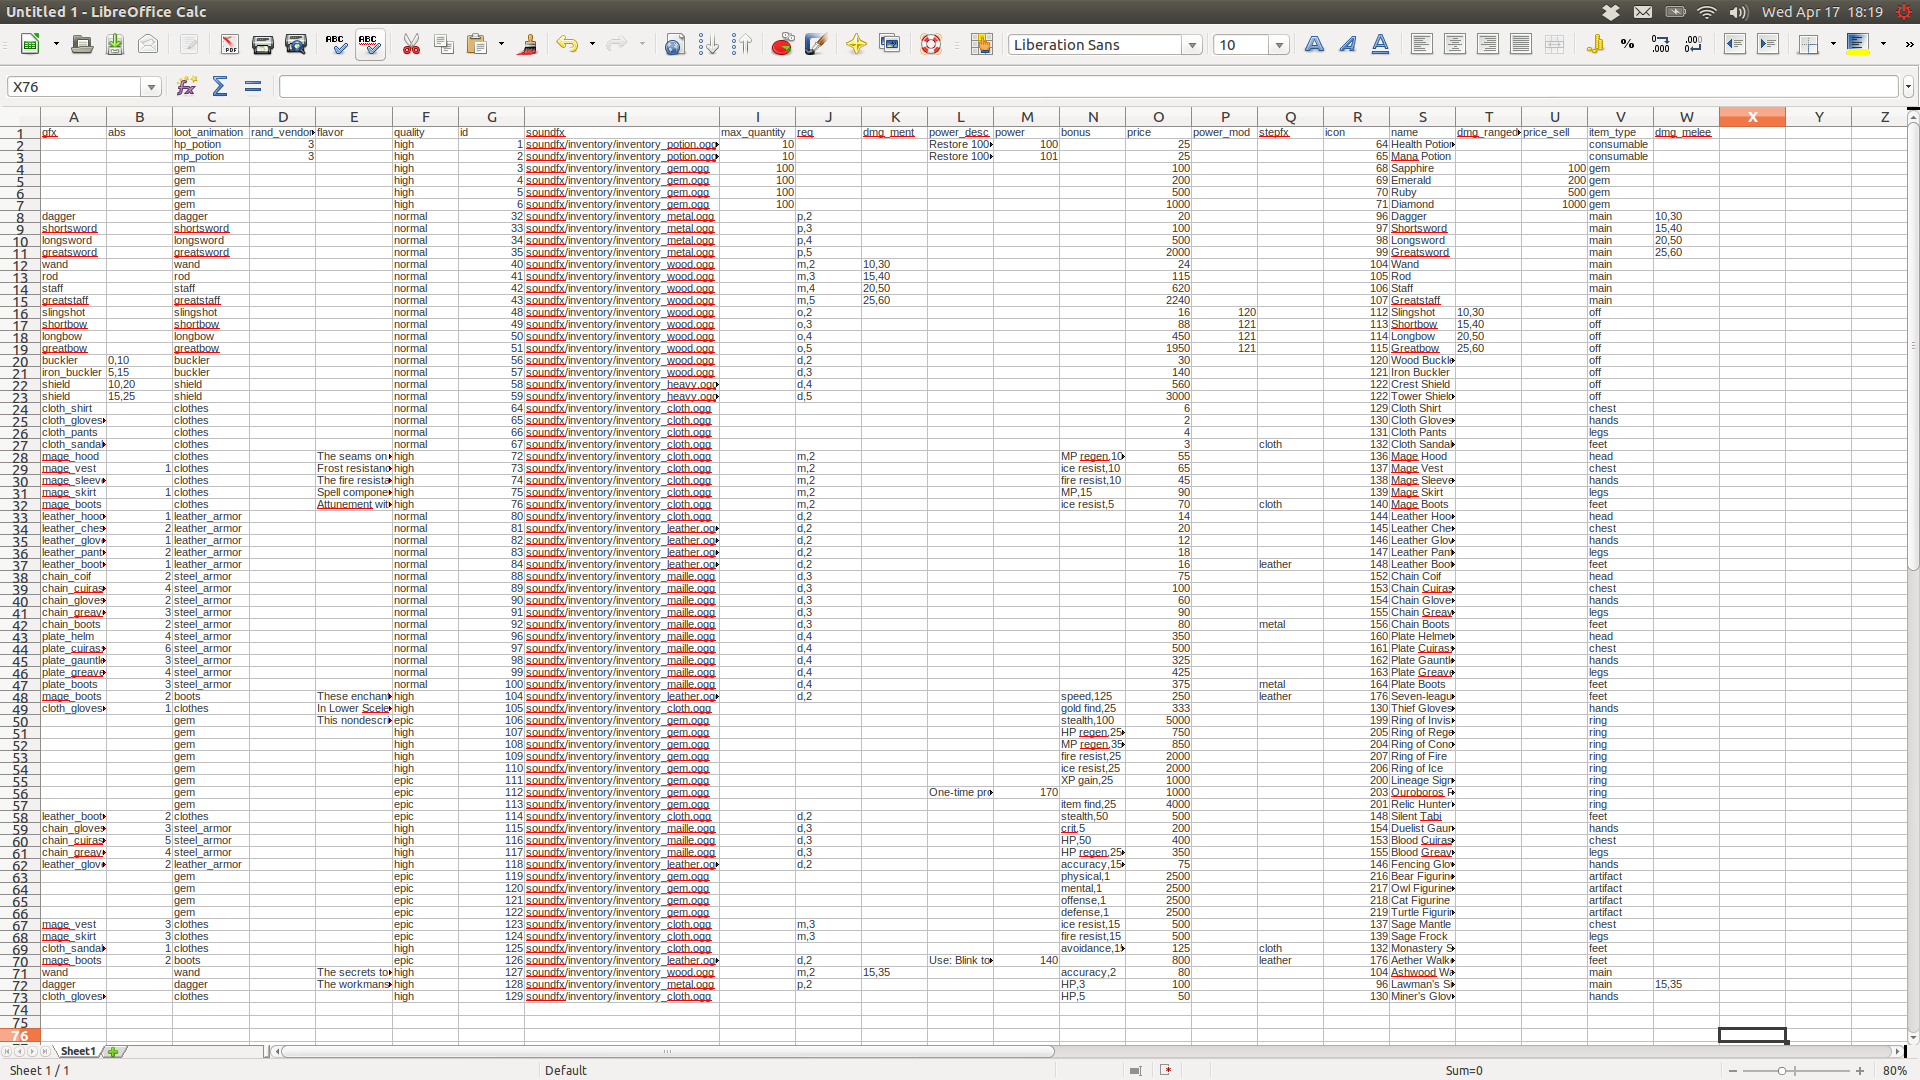Viewport: 1920px width, 1080px height.
Task: Click the LibreOffice Help icon
Action: pyautogui.click(x=931, y=47)
